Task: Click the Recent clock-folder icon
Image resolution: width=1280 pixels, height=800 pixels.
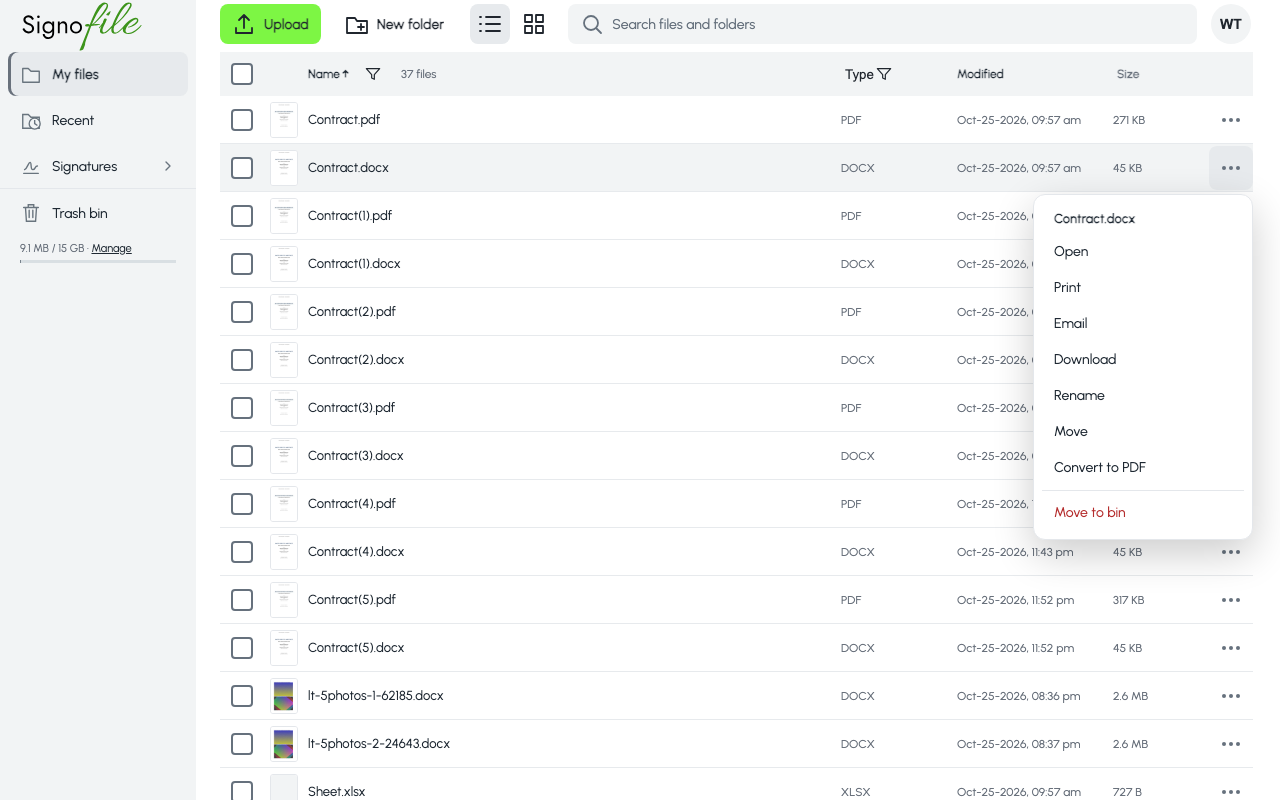Action: click(31, 121)
